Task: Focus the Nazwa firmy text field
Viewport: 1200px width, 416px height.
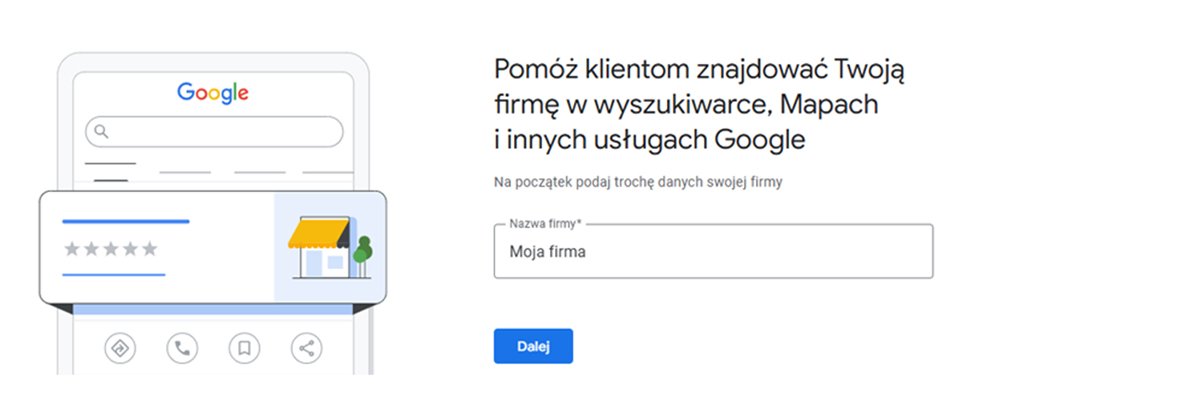Action: point(713,252)
